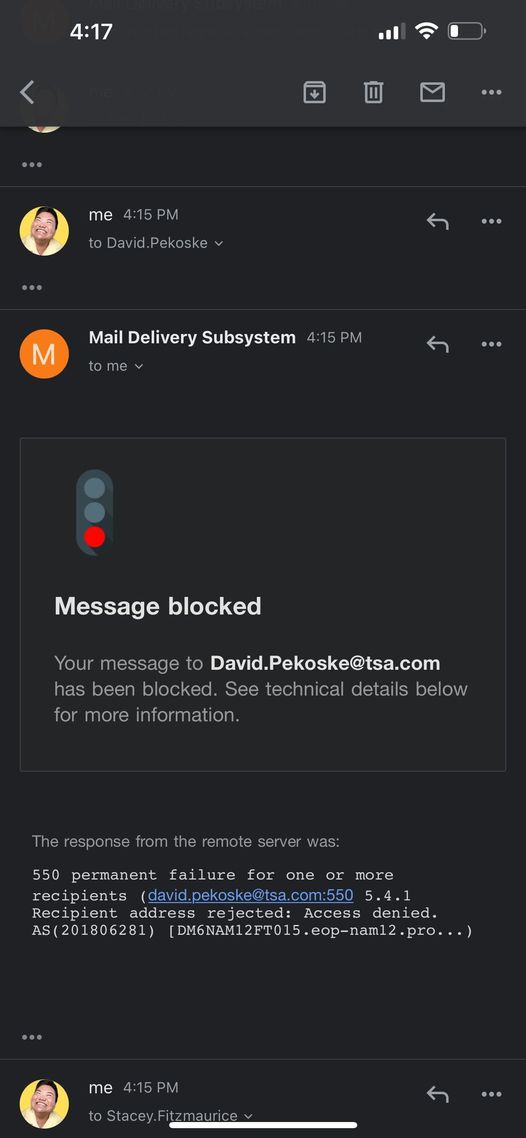Mark the thread unread via the envelope icon
The image size is (526, 1138).
click(432, 92)
